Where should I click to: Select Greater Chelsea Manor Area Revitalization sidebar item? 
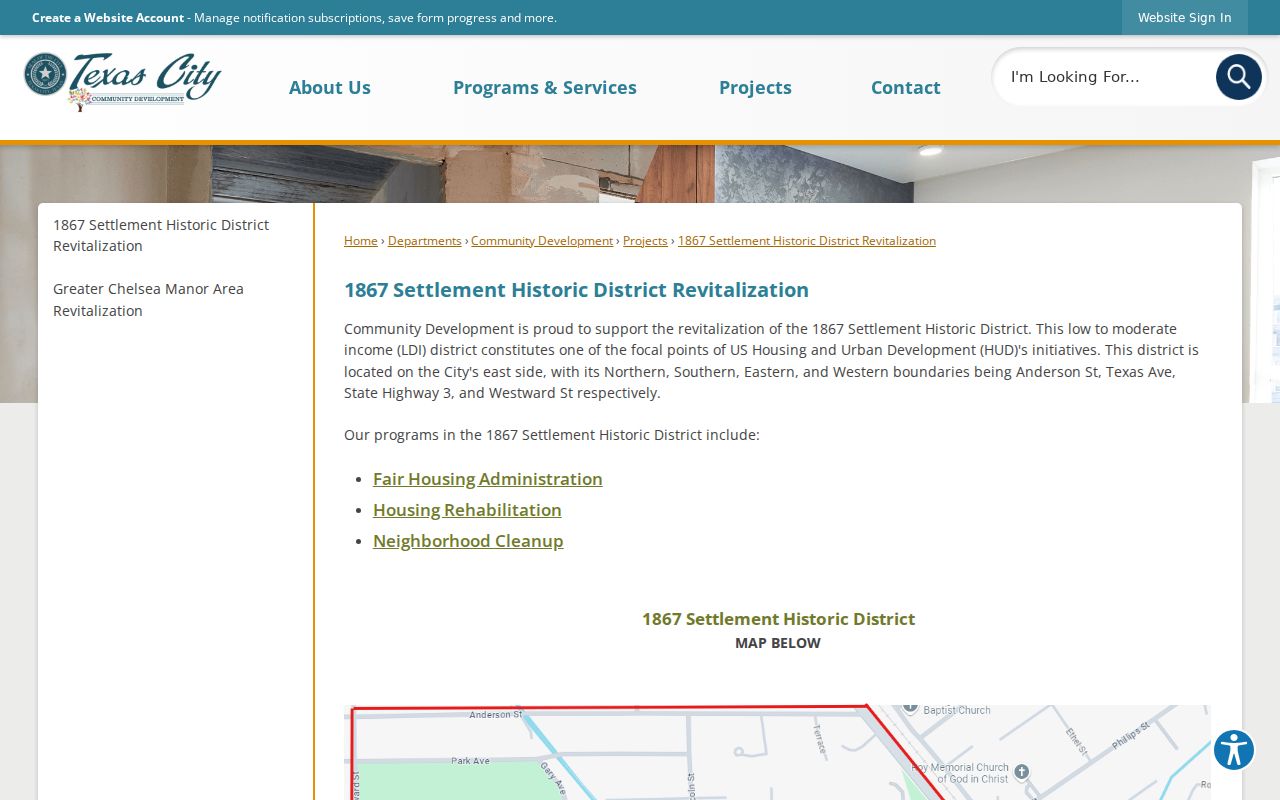tap(176, 300)
